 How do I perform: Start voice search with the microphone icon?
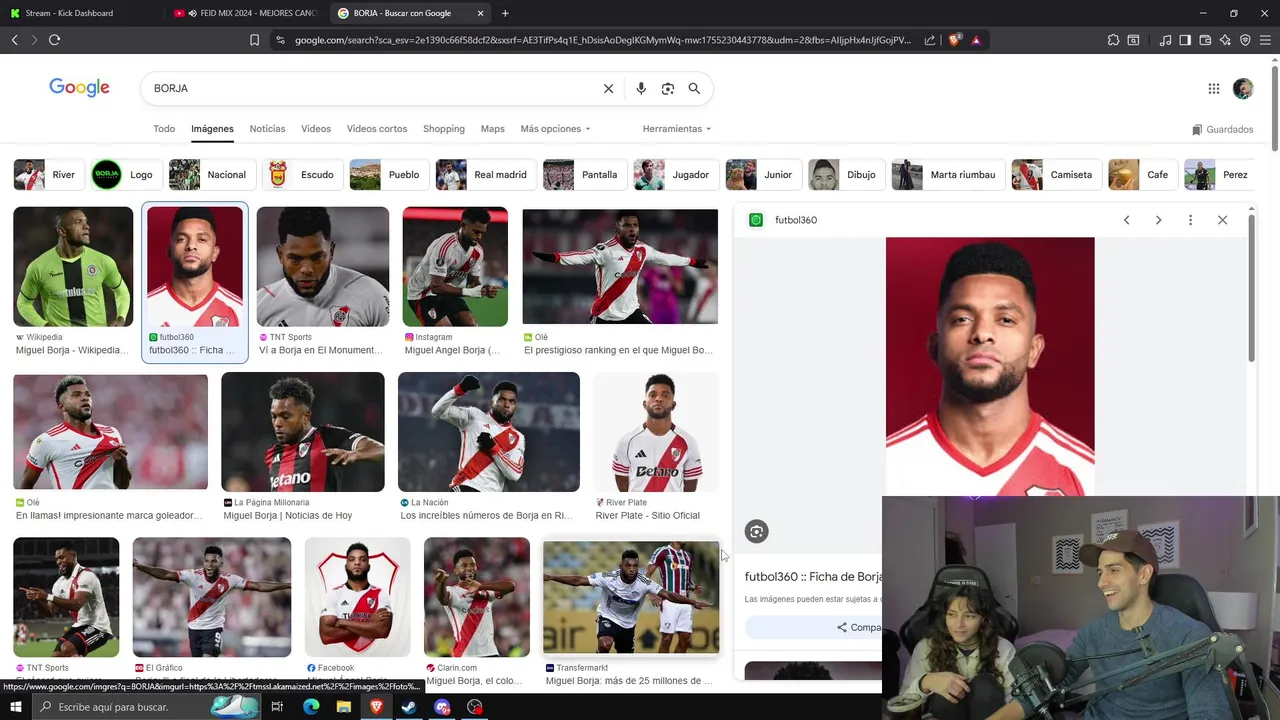coord(641,88)
